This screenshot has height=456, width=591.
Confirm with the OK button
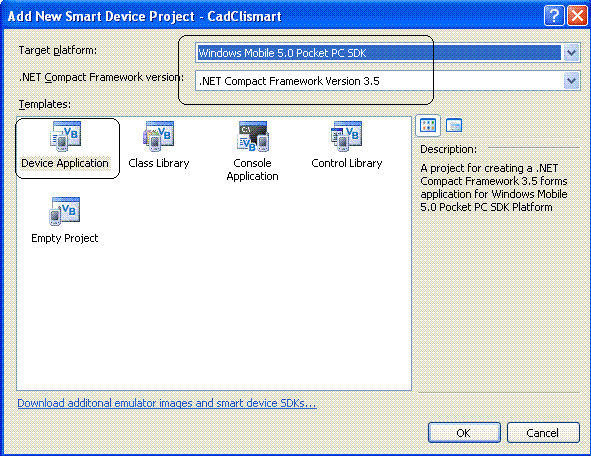tap(464, 433)
